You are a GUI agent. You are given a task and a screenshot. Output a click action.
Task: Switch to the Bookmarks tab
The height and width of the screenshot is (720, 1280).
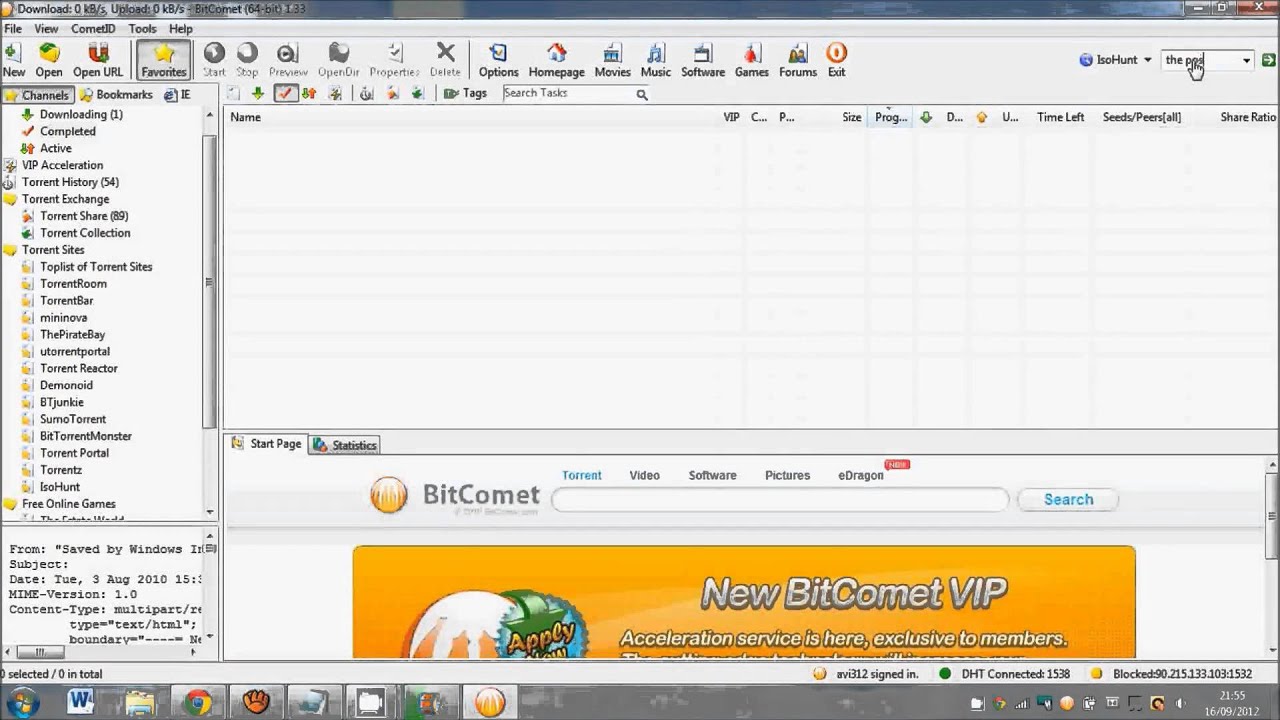[x=116, y=95]
